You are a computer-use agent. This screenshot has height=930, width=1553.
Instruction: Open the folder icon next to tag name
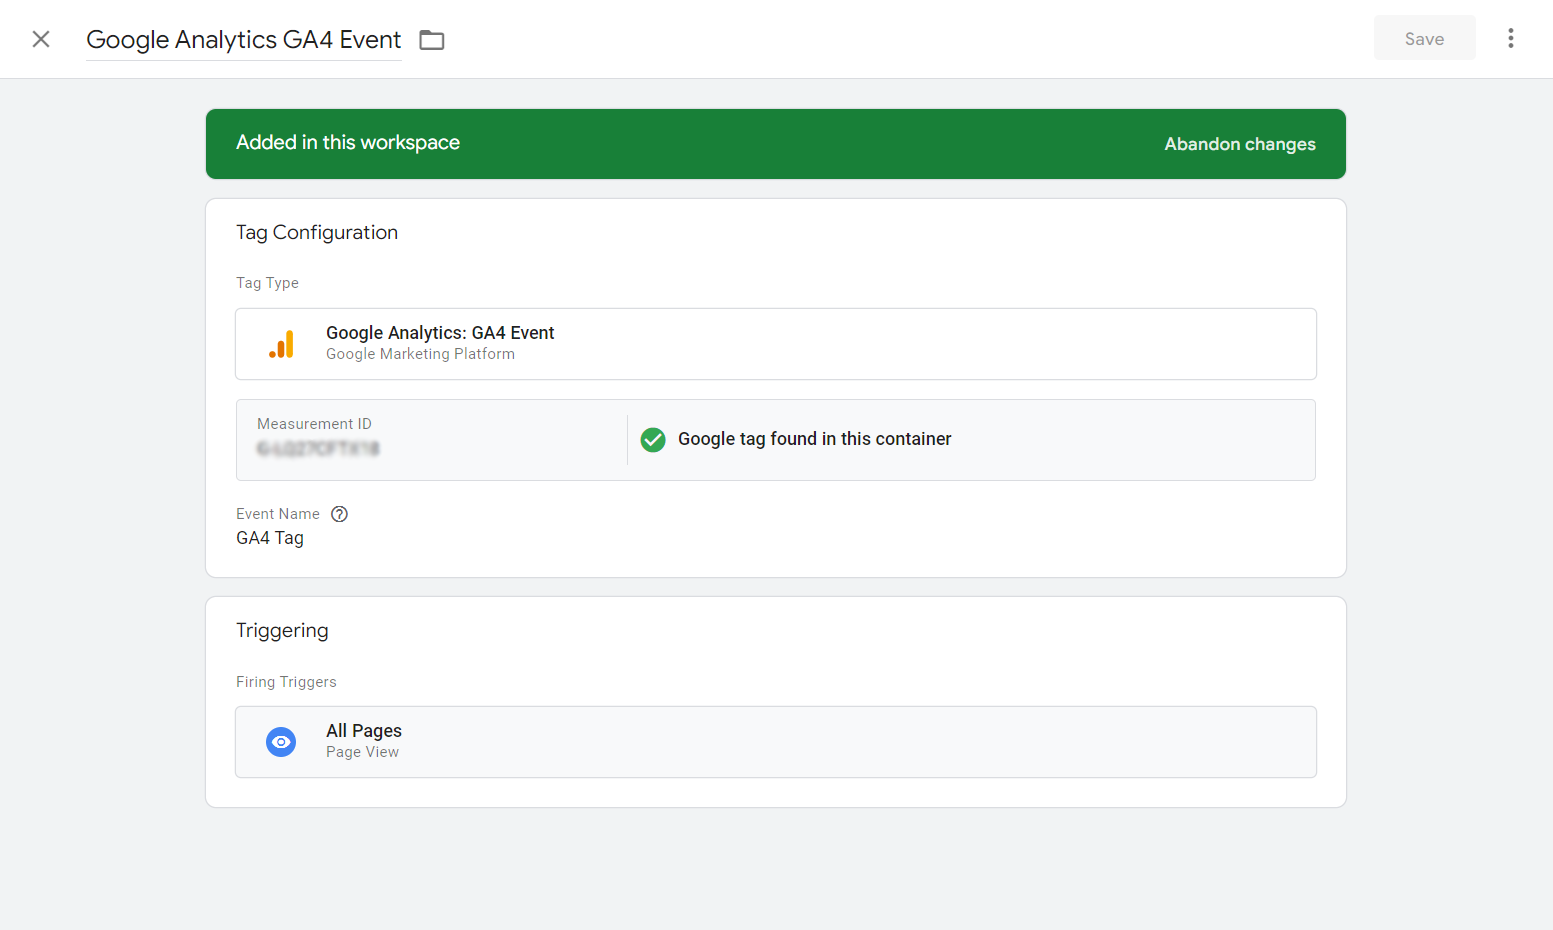(x=432, y=40)
